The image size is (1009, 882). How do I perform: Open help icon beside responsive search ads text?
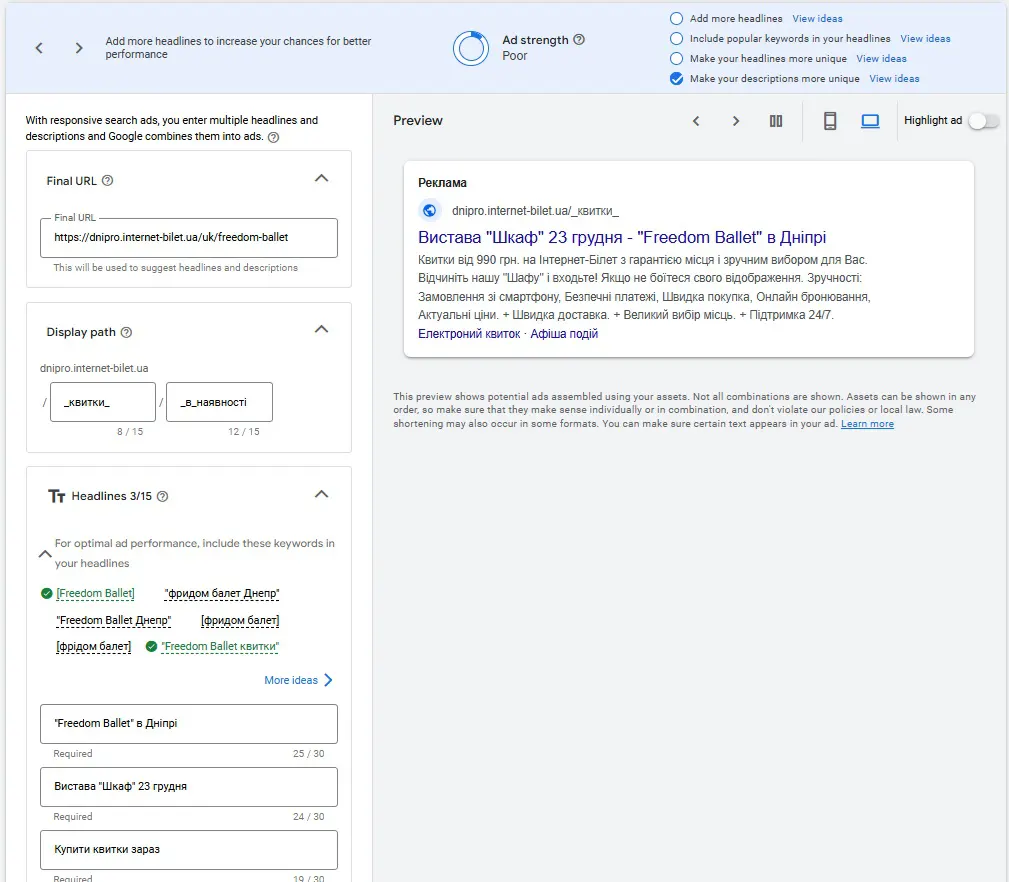point(273,137)
